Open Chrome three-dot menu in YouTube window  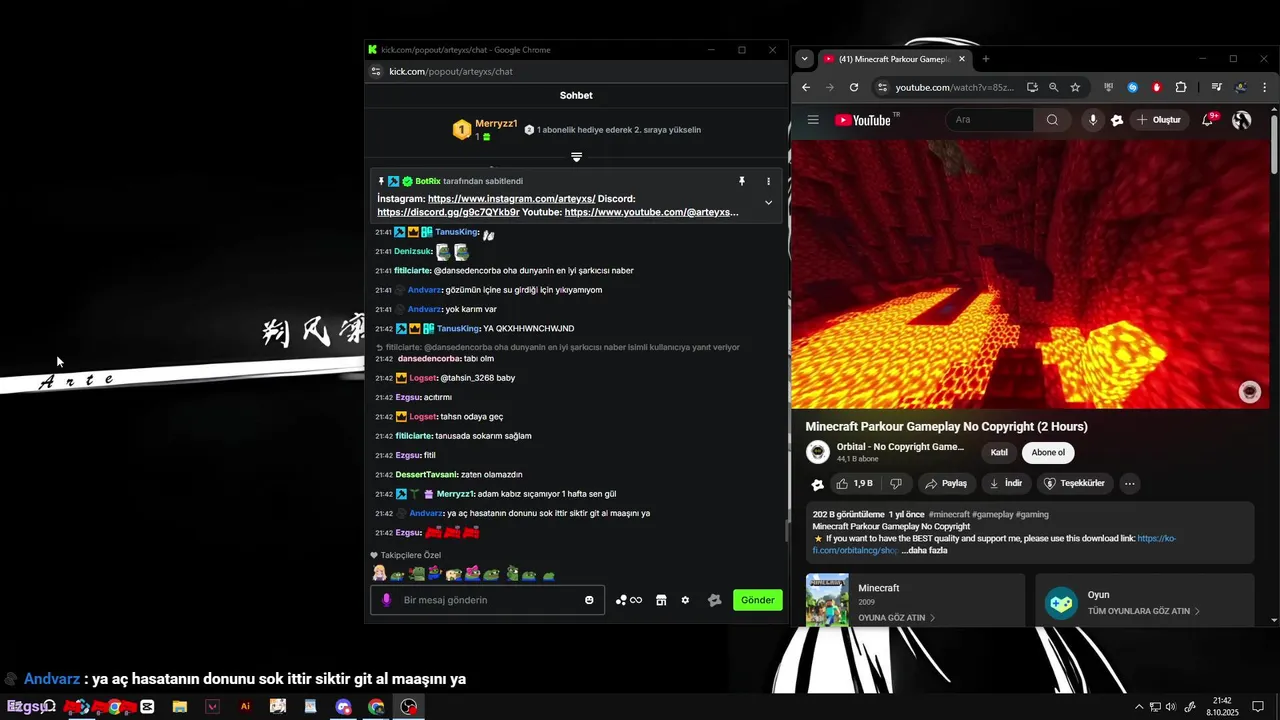[1265, 87]
